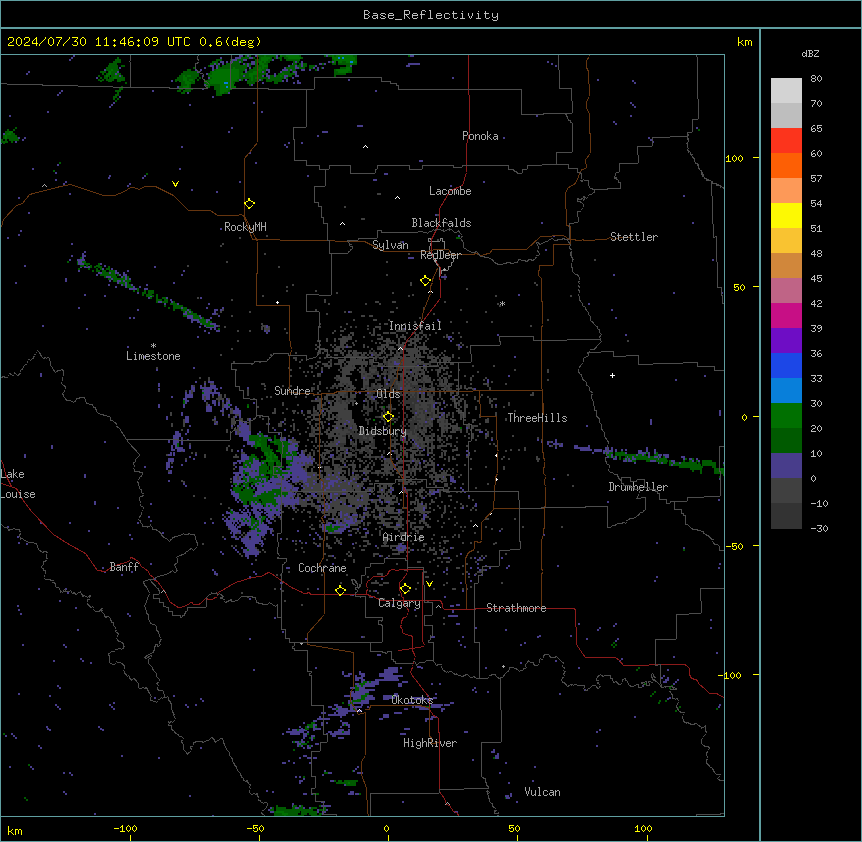Click the Sylvan map label
Image resolution: width=862 pixels, height=842 pixels.
point(390,245)
